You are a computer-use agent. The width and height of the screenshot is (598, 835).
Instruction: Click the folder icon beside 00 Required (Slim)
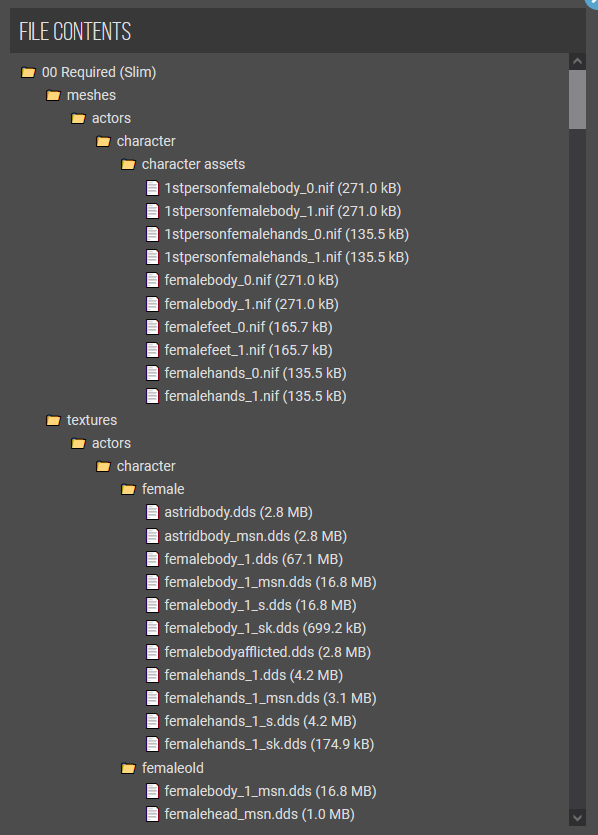pos(28,72)
